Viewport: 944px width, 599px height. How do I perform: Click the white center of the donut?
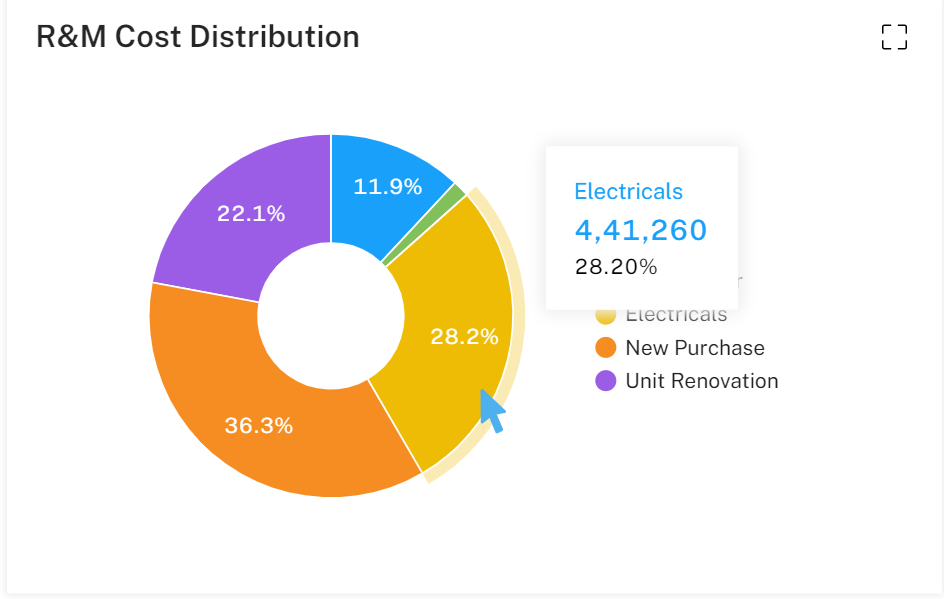(331, 315)
